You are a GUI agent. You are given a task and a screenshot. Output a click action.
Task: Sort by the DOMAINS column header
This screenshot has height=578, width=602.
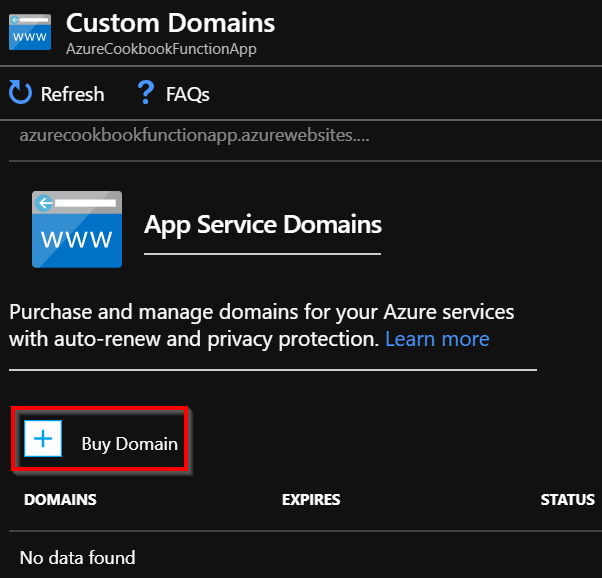[60, 500]
